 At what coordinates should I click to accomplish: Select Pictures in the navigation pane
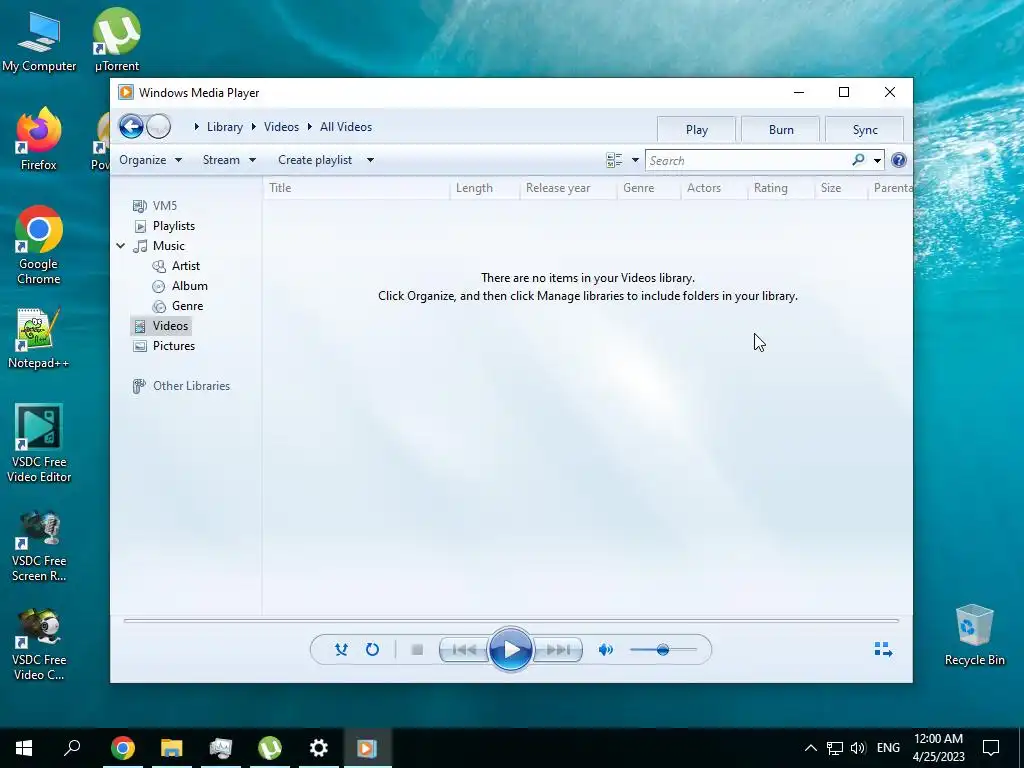(x=174, y=346)
